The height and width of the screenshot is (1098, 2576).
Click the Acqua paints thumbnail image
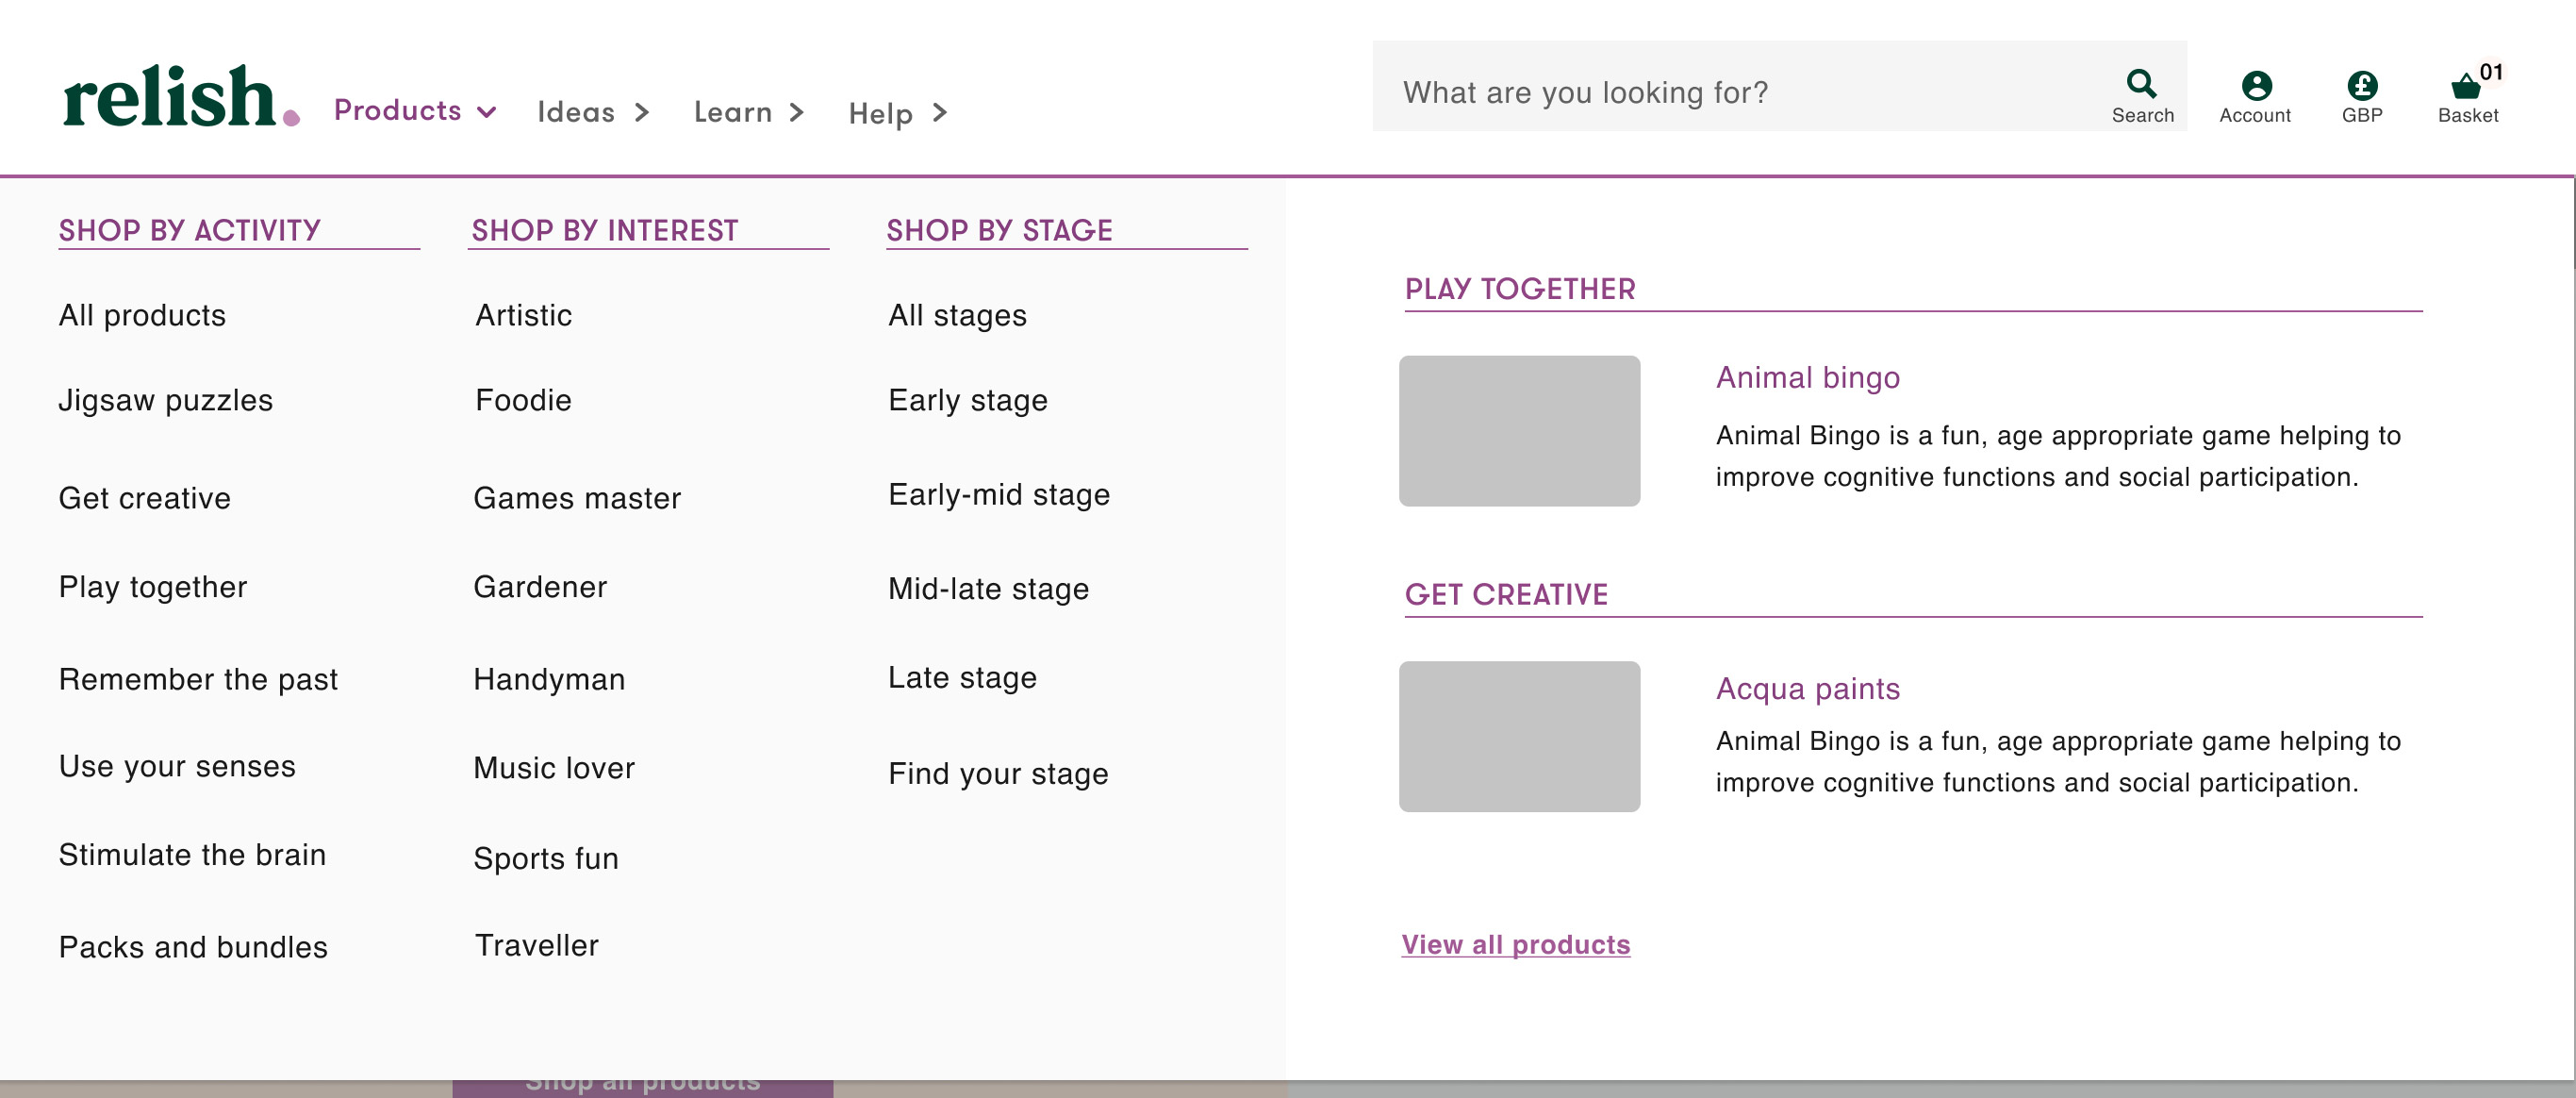coord(1518,736)
